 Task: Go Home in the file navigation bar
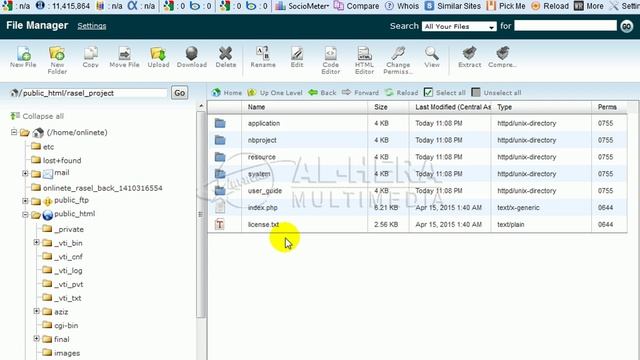coord(227,93)
